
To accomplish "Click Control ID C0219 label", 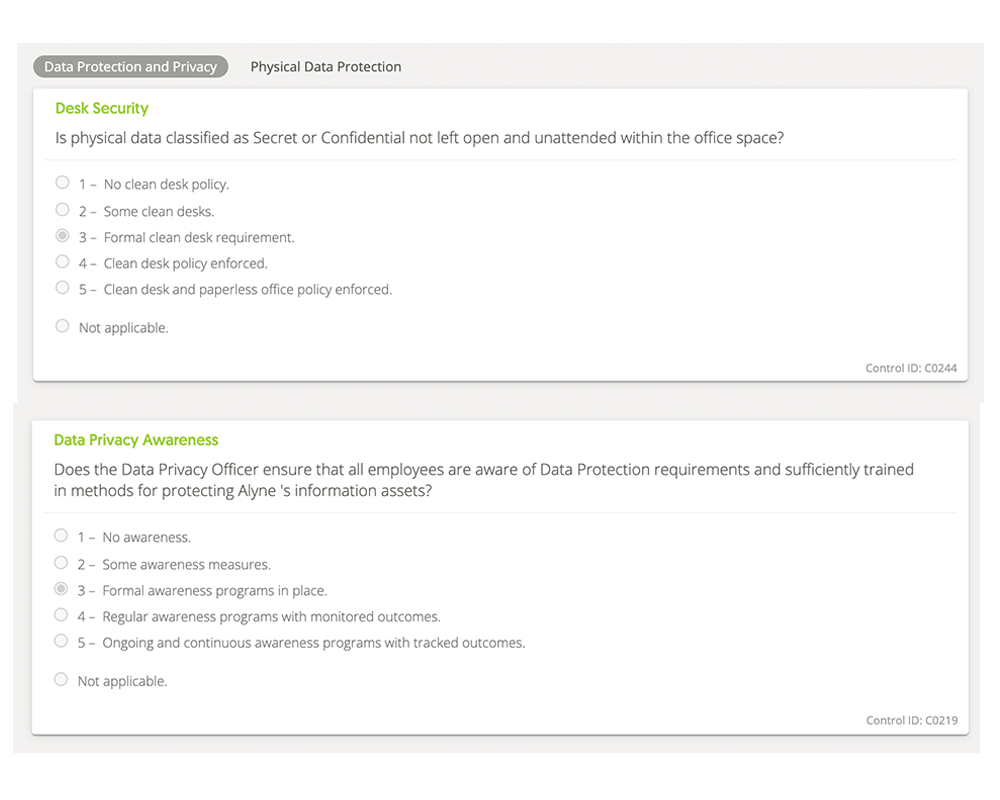I will coord(911,720).
